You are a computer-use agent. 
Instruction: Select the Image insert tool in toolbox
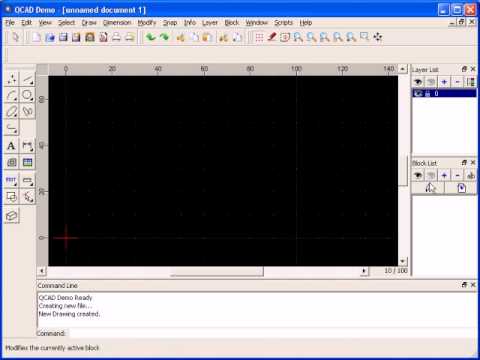(28, 162)
